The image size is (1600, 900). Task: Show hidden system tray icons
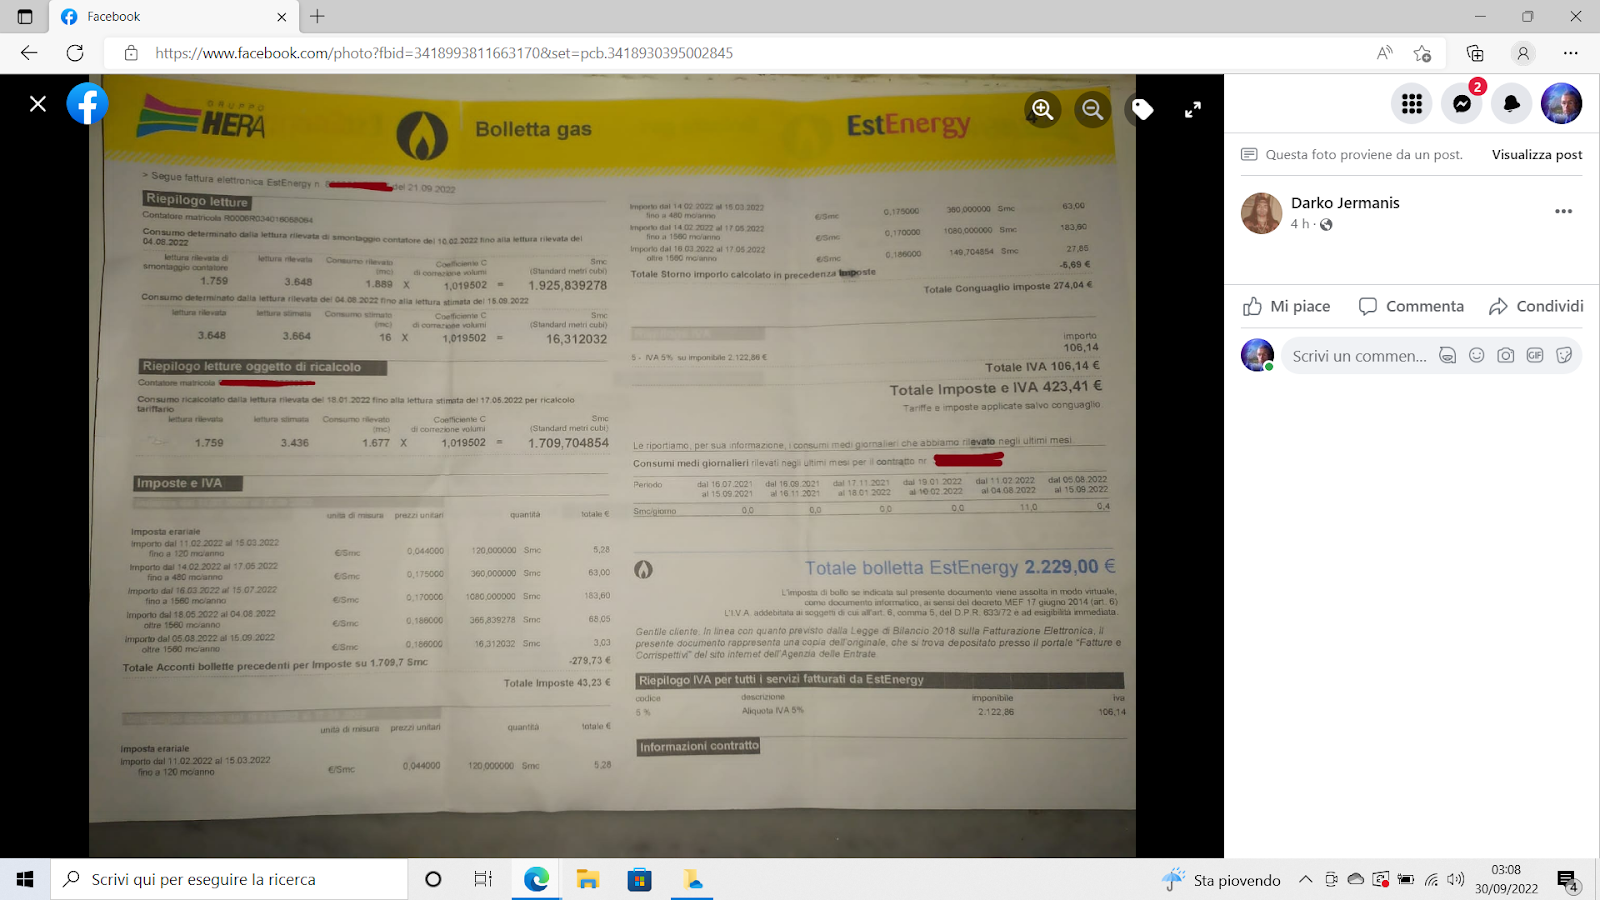(x=1305, y=880)
